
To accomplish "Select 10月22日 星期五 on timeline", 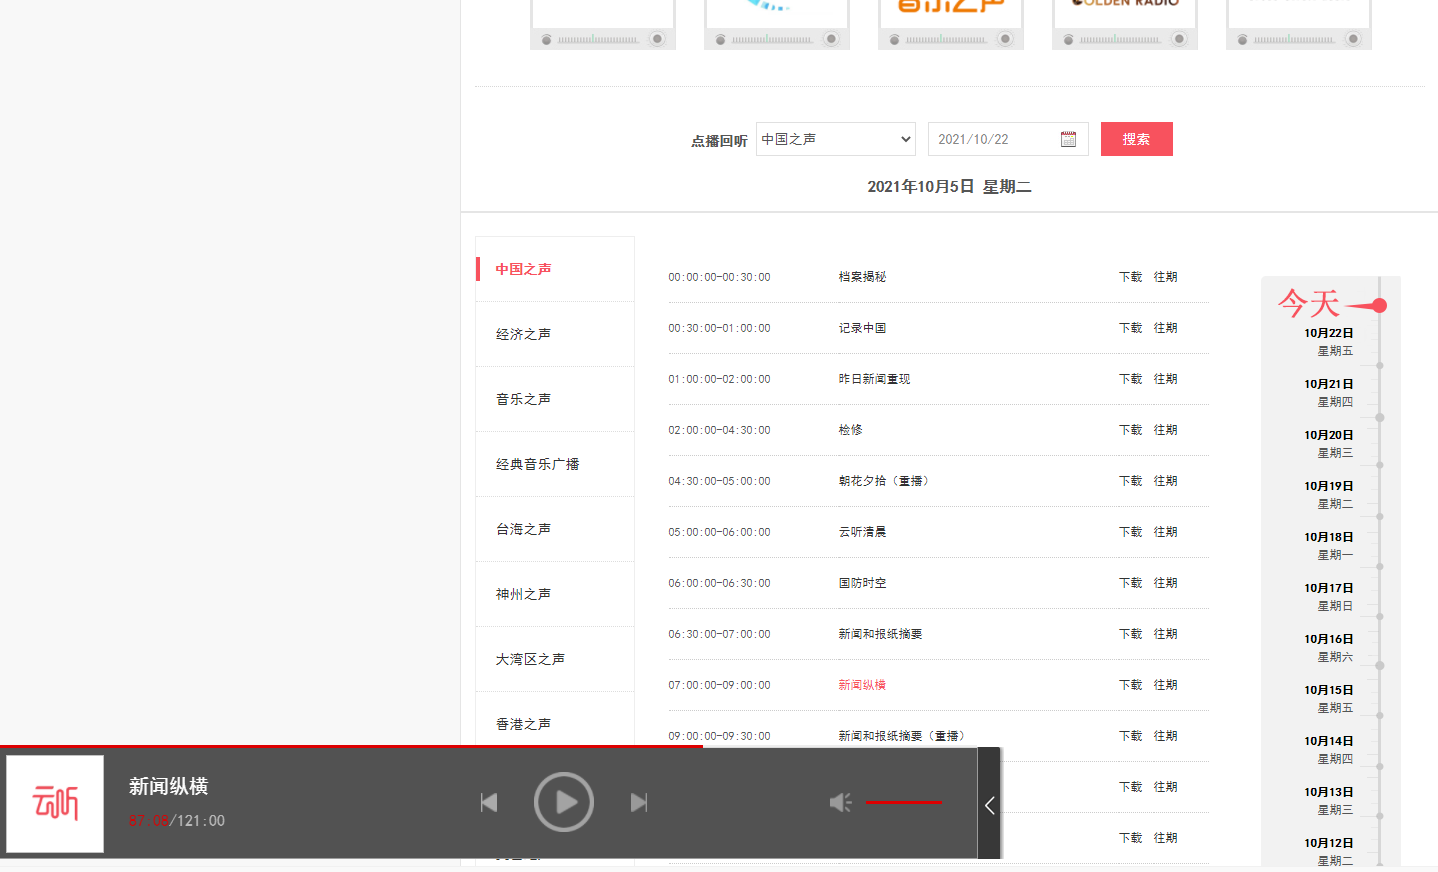I will (x=1328, y=341).
